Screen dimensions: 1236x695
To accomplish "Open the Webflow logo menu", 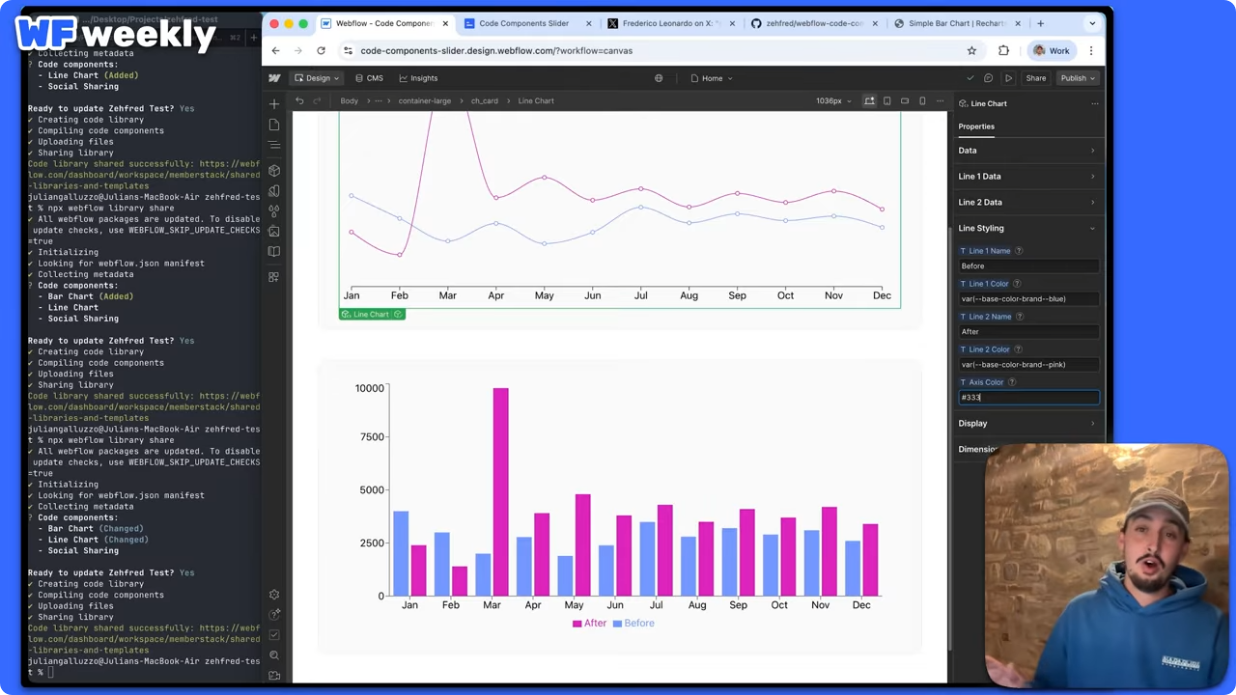I will pyautogui.click(x=274, y=78).
